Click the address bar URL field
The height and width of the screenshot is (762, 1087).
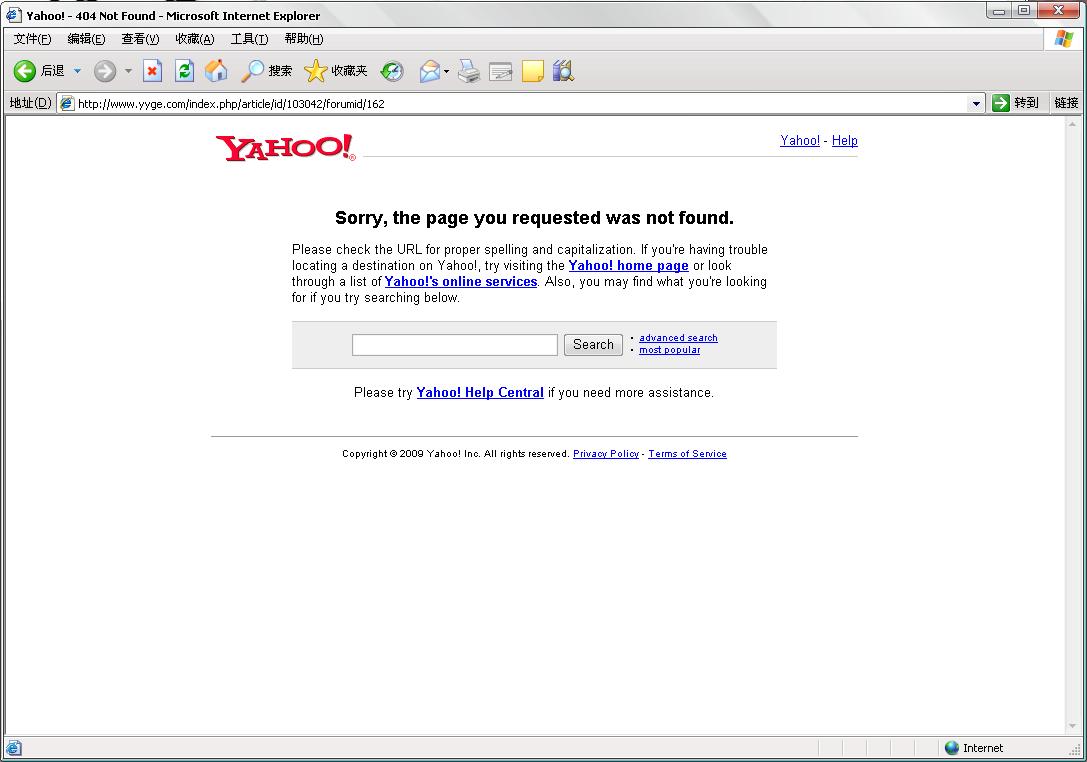click(x=521, y=103)
